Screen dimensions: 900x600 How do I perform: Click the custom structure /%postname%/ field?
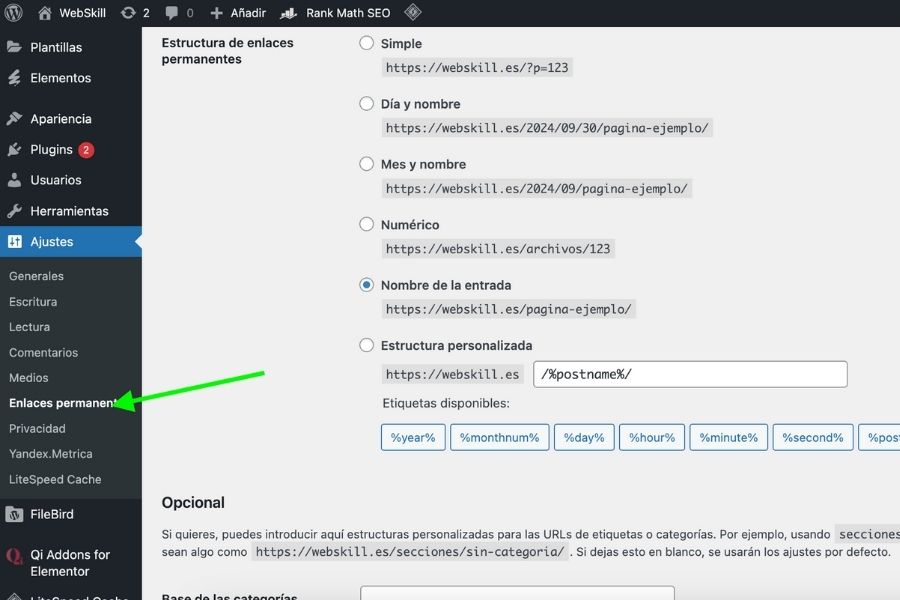coord(690,374)
